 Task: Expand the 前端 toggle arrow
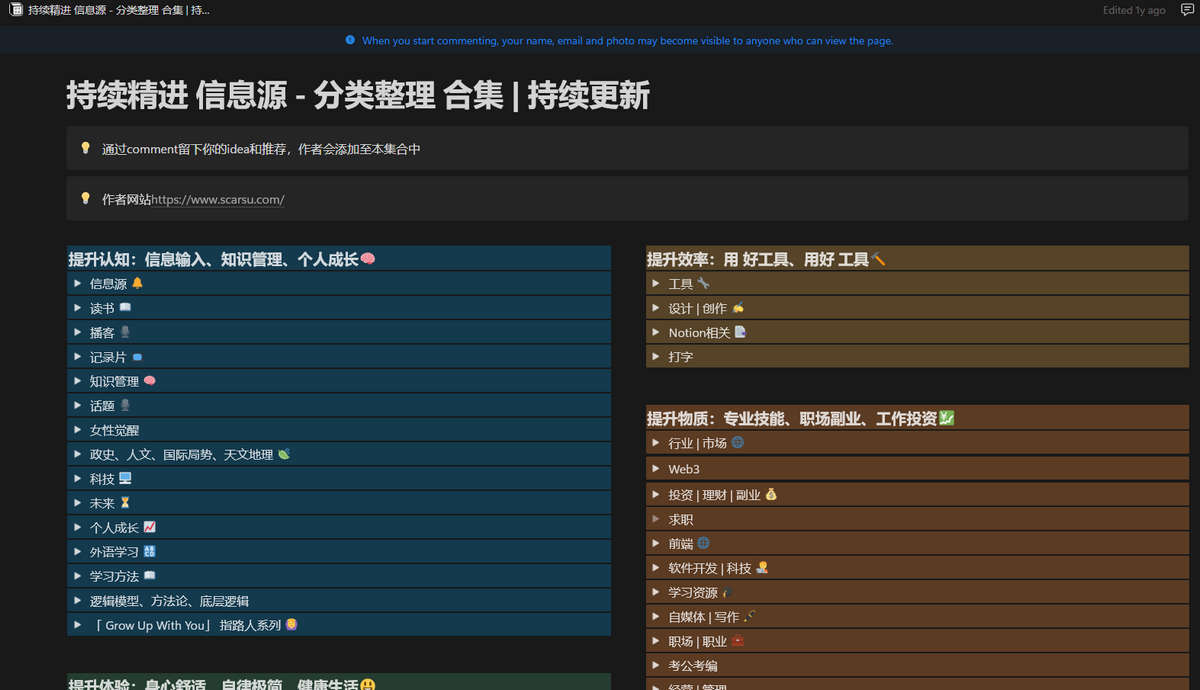coord(657,543)
